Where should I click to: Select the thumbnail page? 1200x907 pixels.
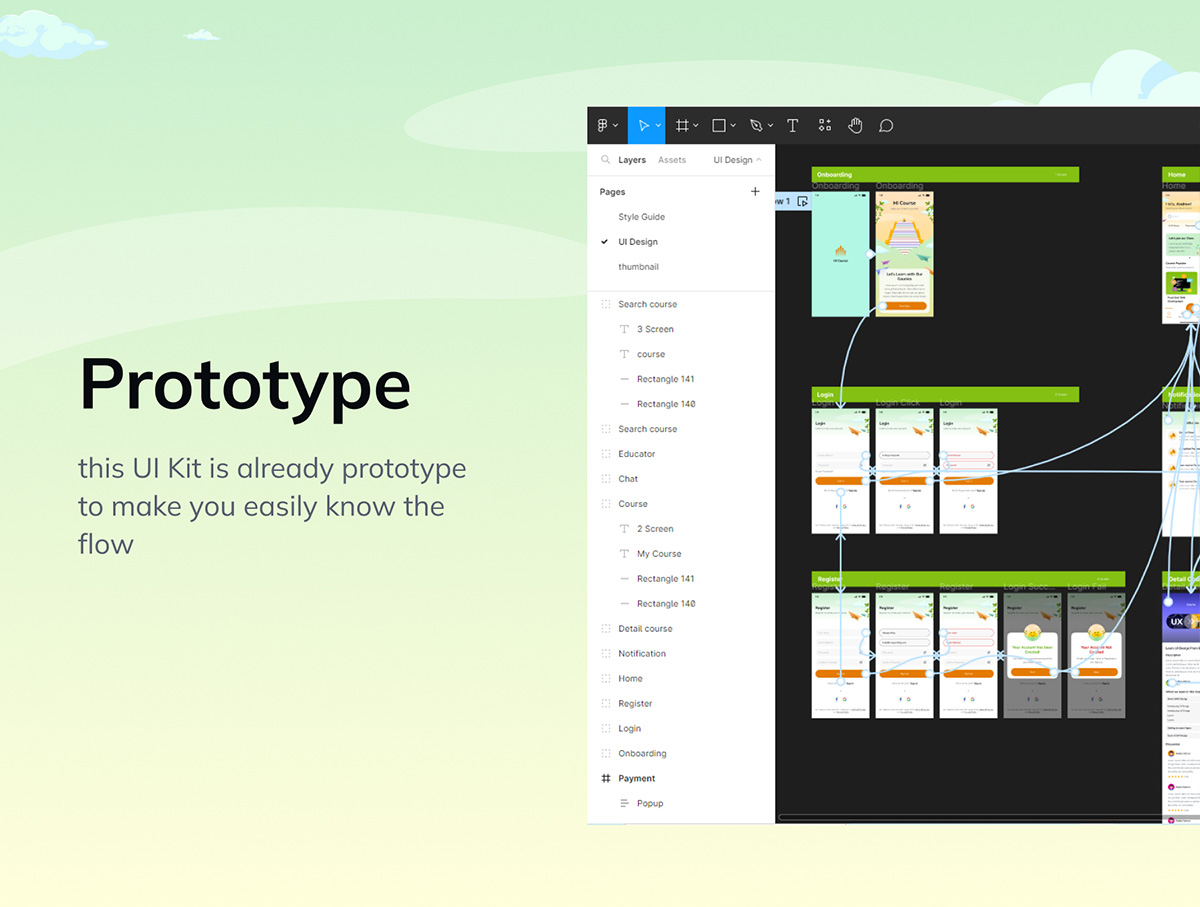[638, 267]
